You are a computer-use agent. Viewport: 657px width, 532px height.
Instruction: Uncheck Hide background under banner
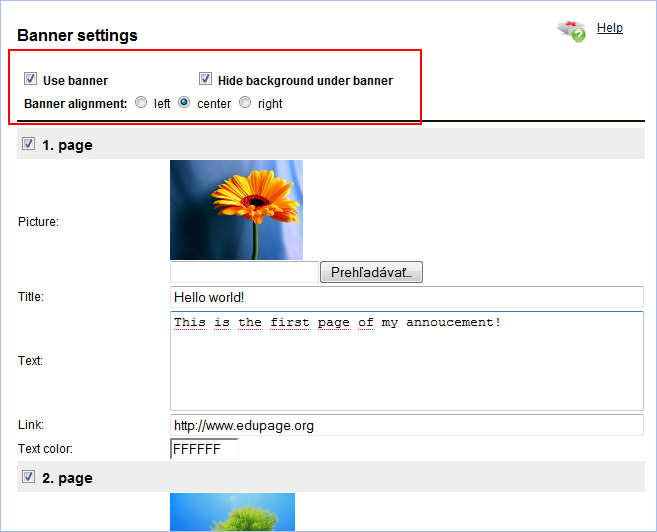205,79
